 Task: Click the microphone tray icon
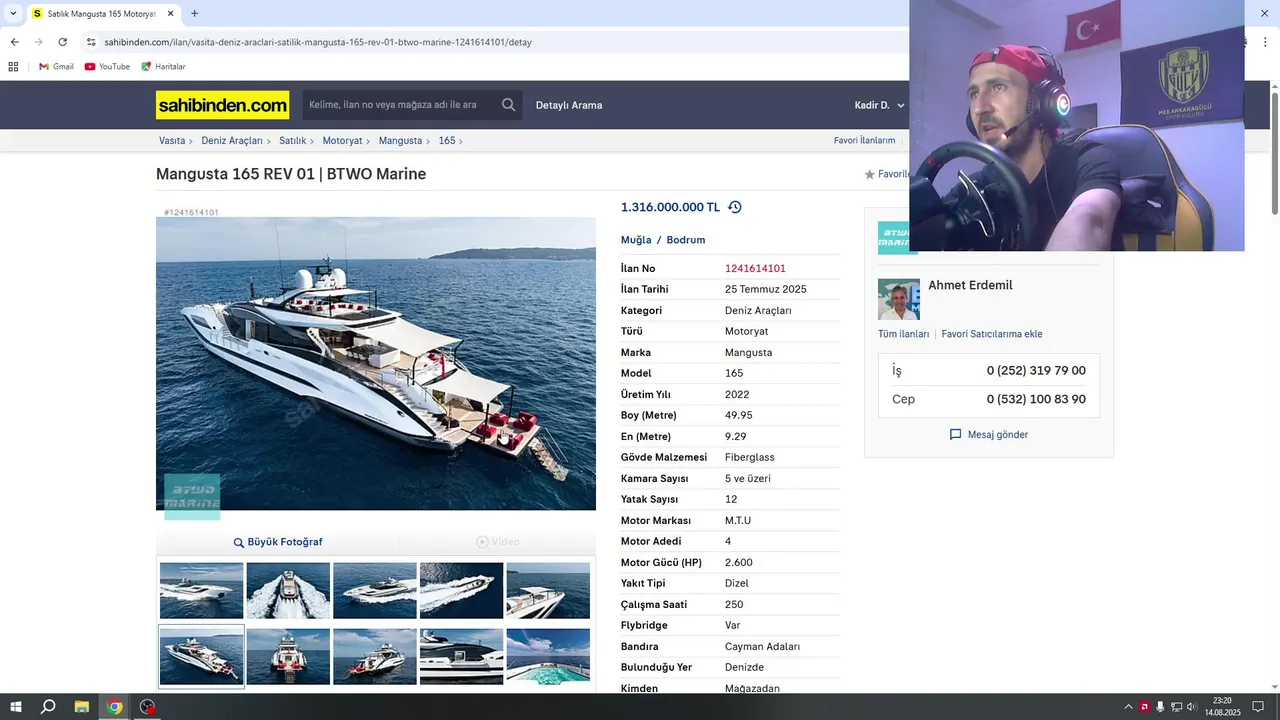(1160, 707)
